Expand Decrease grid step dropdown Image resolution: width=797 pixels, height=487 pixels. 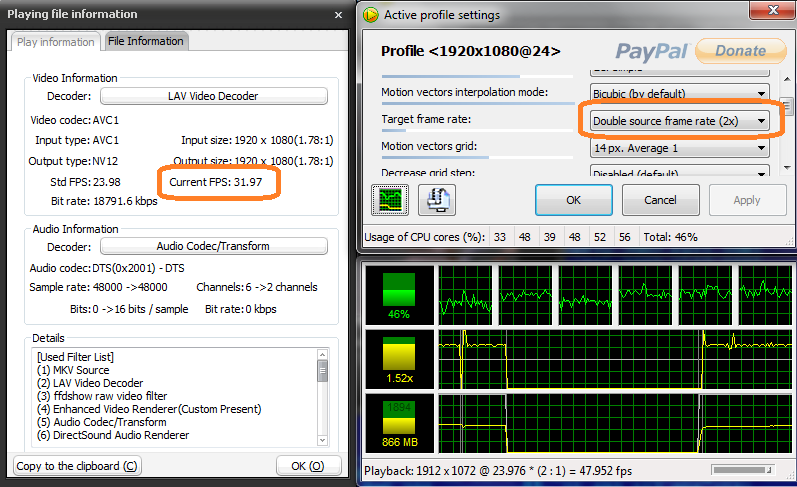point(675,172)
